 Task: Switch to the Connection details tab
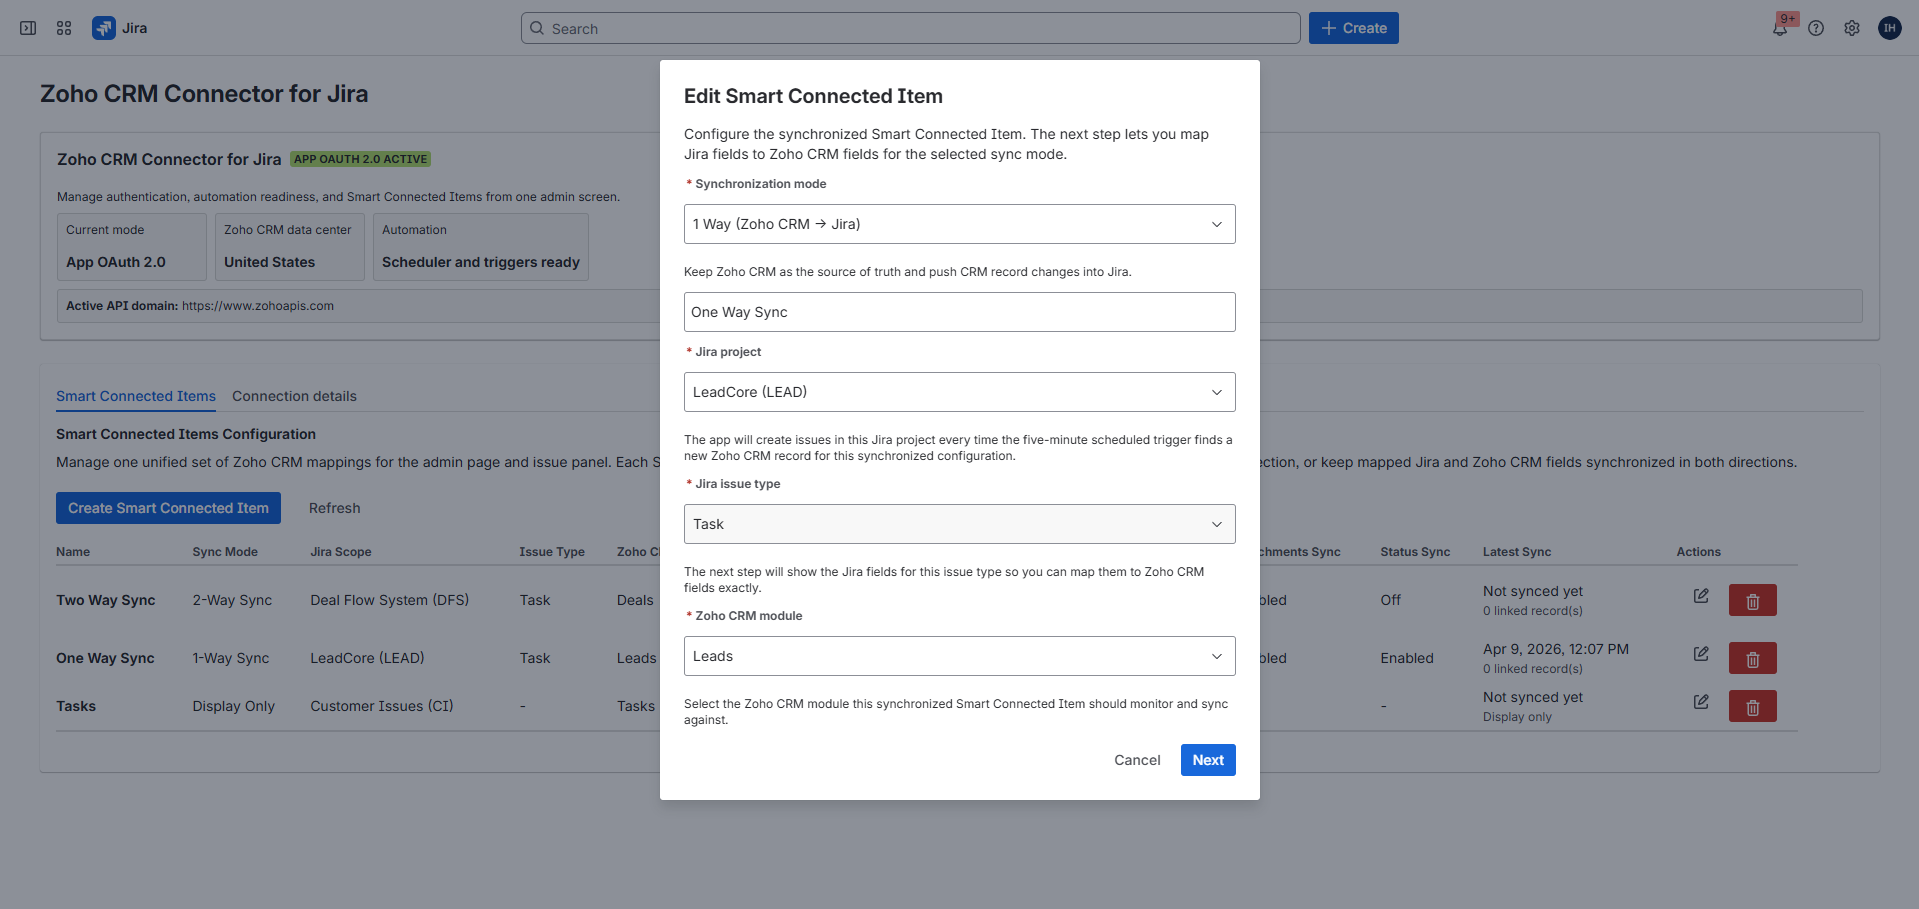294,396
